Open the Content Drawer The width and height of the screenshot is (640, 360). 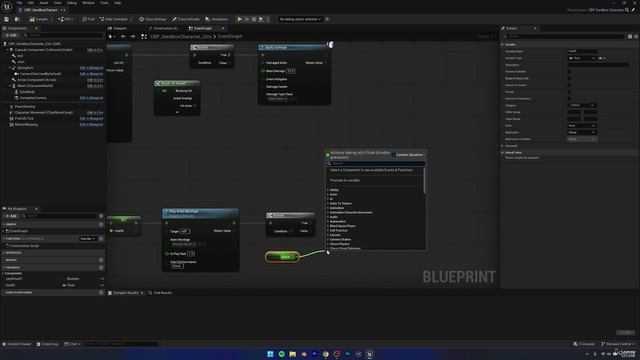pyautogui.click(x=17, y=344)
